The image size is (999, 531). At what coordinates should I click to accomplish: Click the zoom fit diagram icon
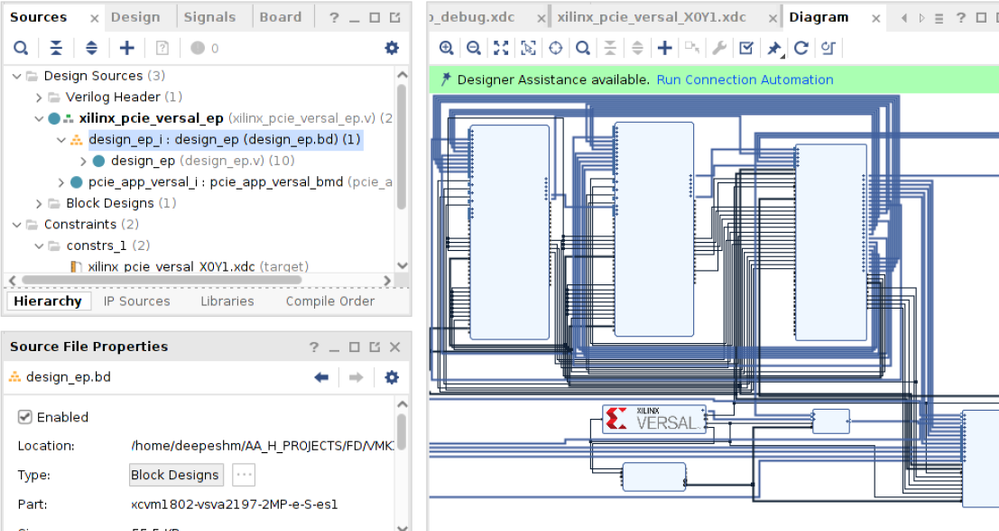(501, 48)
